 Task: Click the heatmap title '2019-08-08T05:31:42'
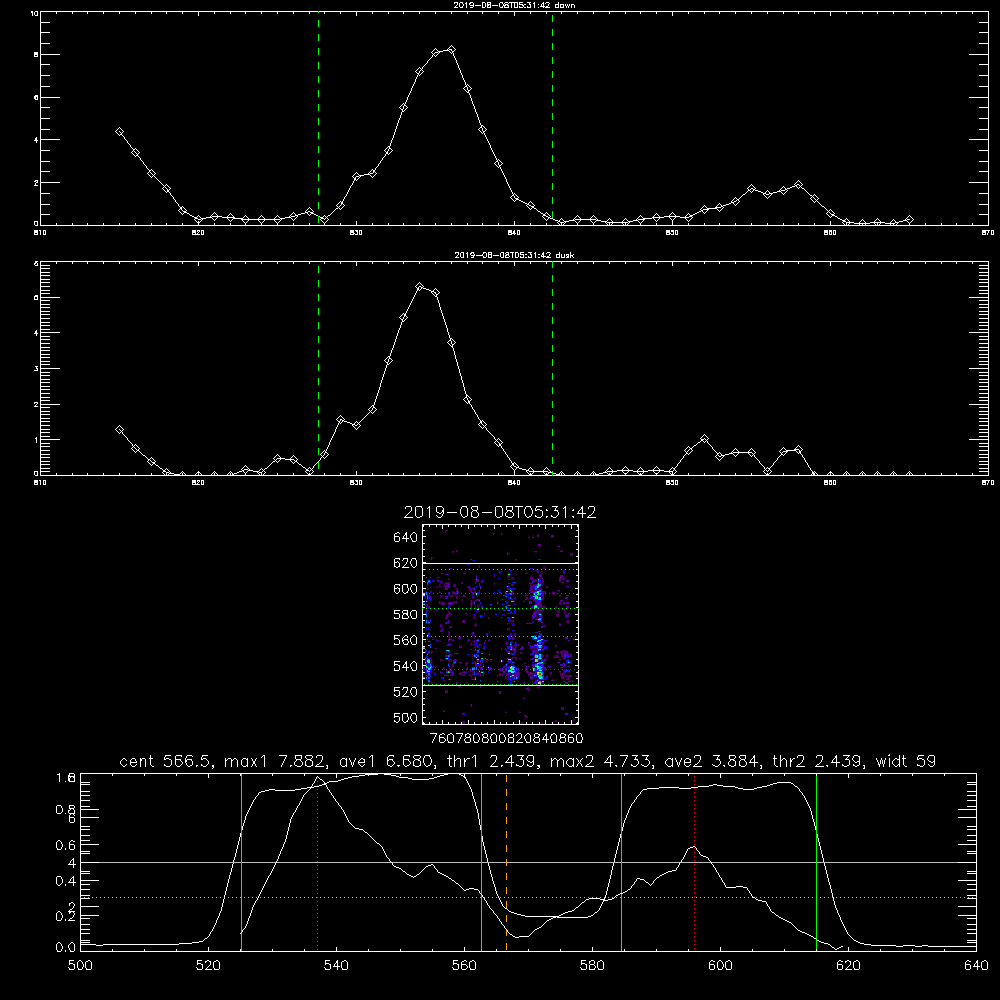(500, 512)
